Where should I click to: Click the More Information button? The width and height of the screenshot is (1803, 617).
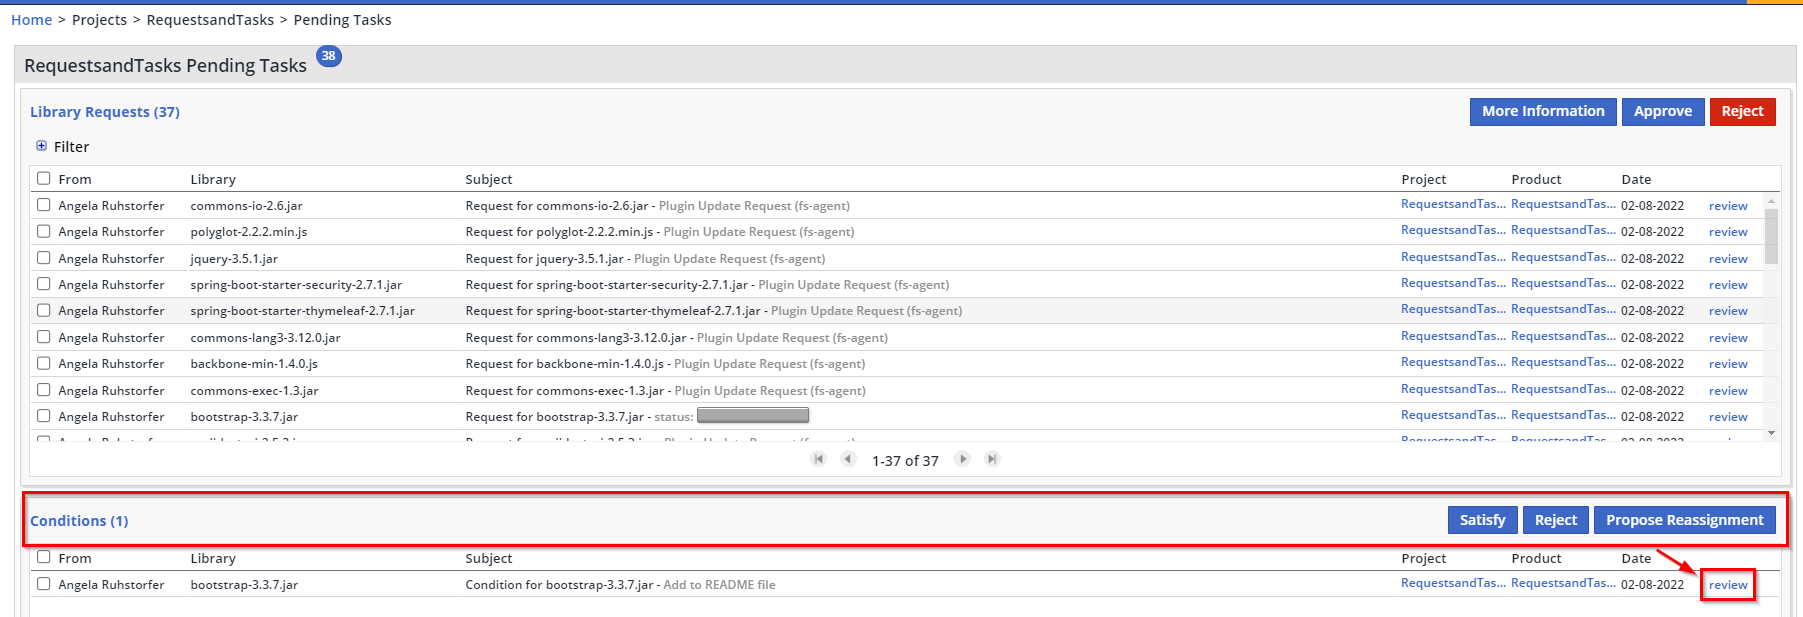click(1542, 112)
